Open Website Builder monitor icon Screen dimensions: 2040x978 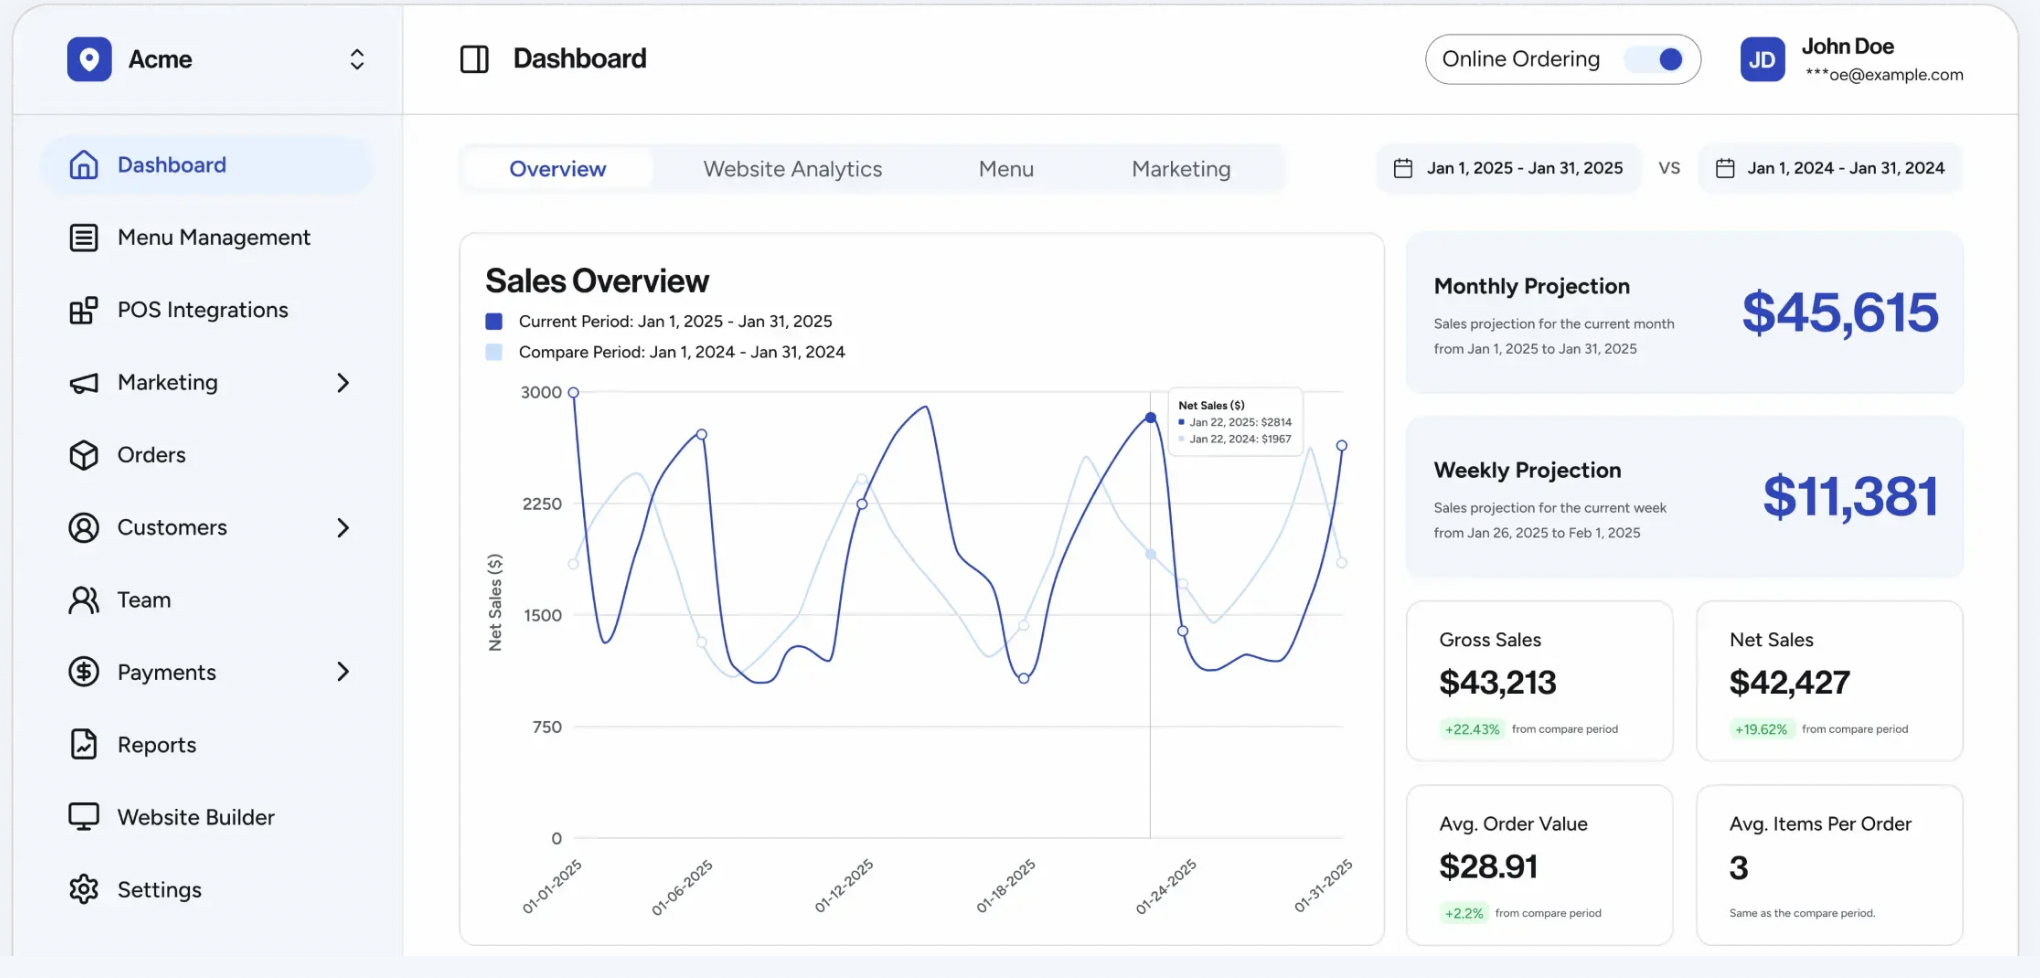(84, 817)
